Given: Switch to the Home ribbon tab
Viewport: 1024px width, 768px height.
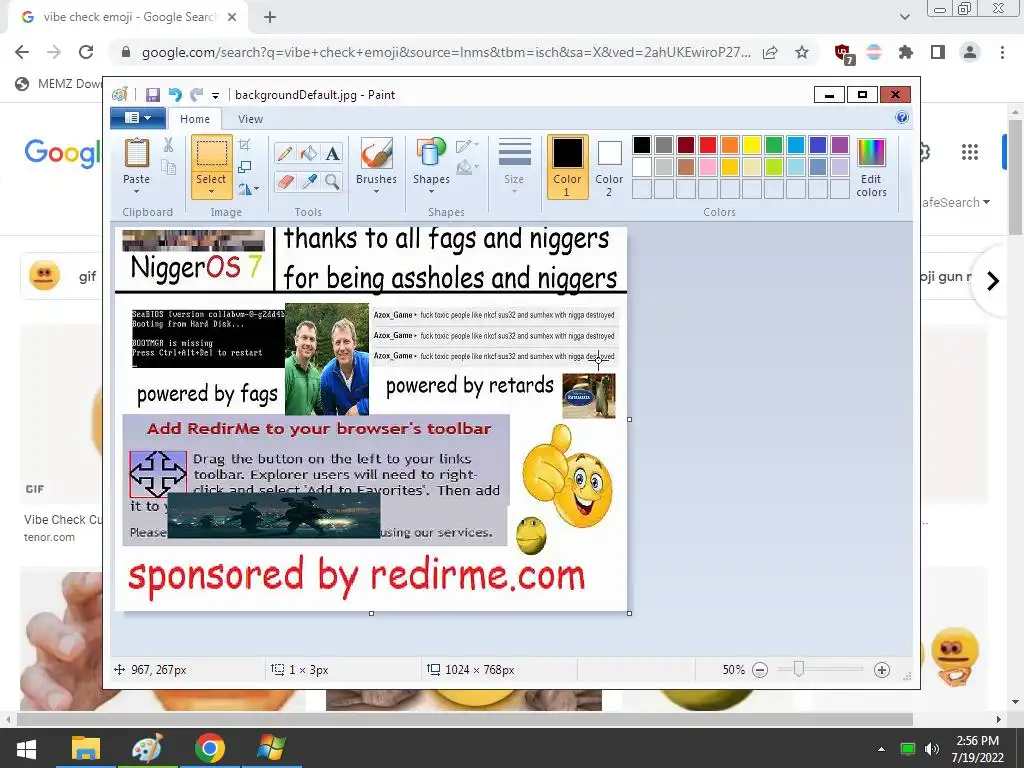Looking at the screenshot, I should coord(195,119).
